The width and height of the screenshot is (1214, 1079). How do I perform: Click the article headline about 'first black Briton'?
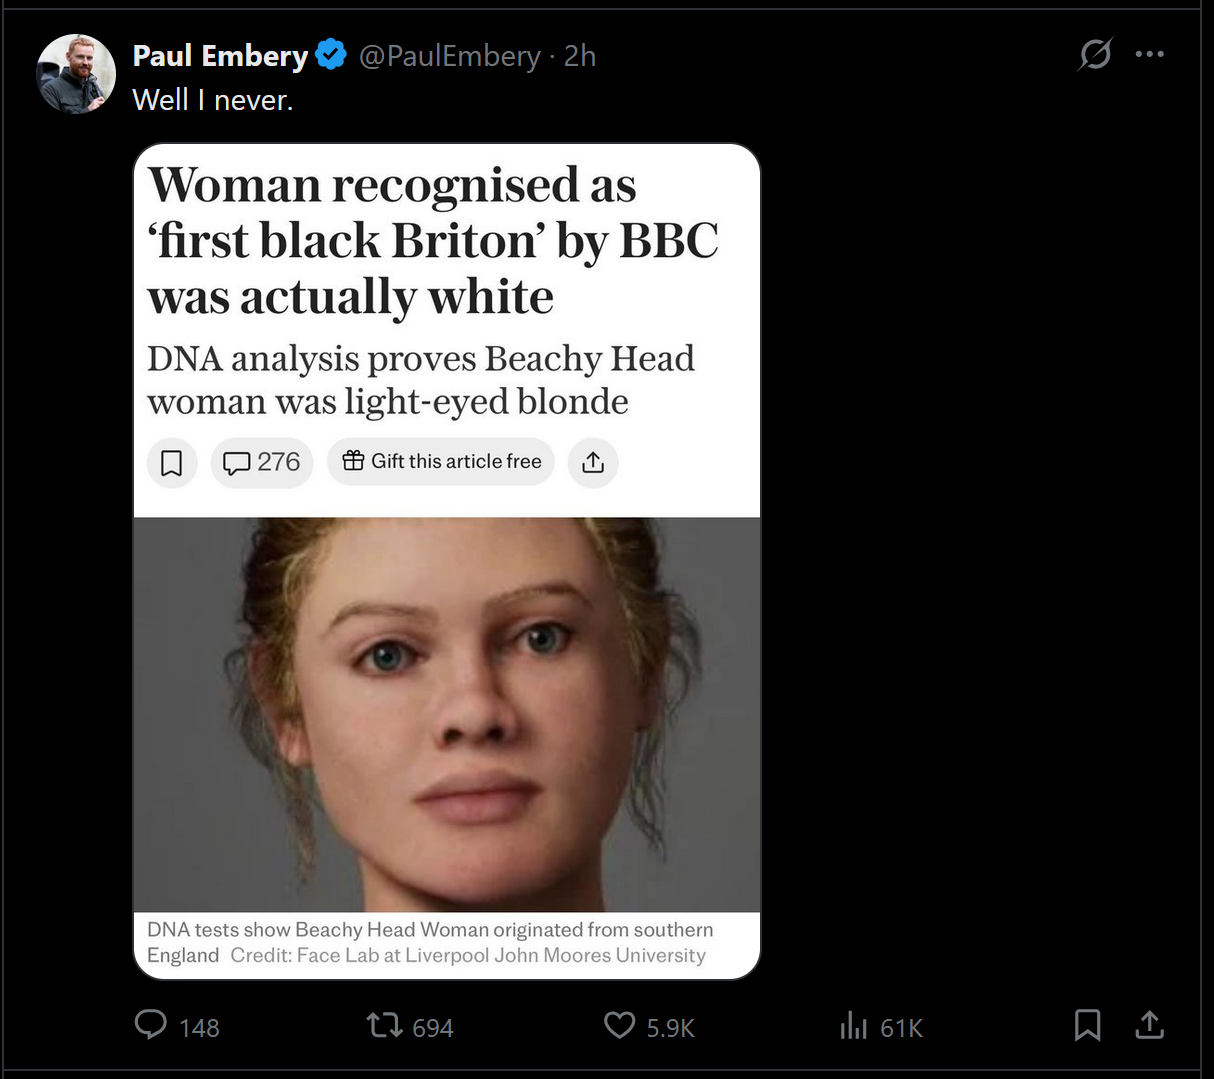(432, 240)
